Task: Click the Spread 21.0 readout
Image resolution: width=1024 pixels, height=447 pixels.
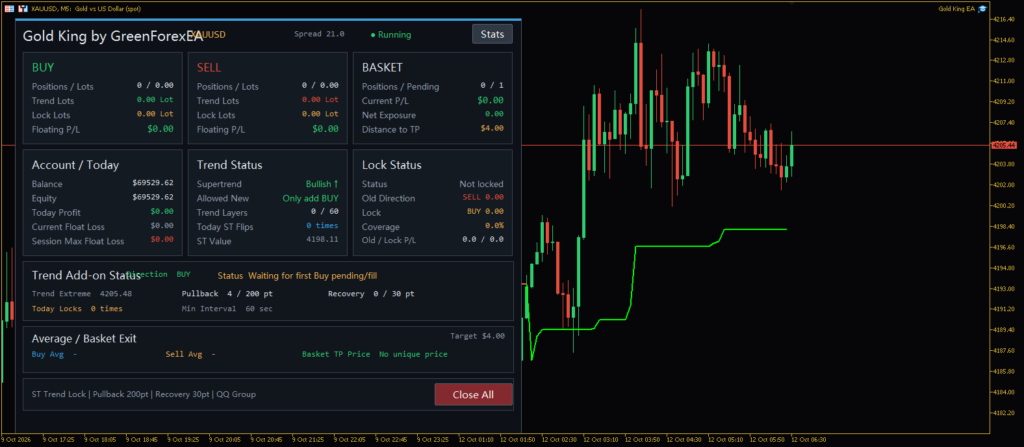Action: tap(319, 34)
